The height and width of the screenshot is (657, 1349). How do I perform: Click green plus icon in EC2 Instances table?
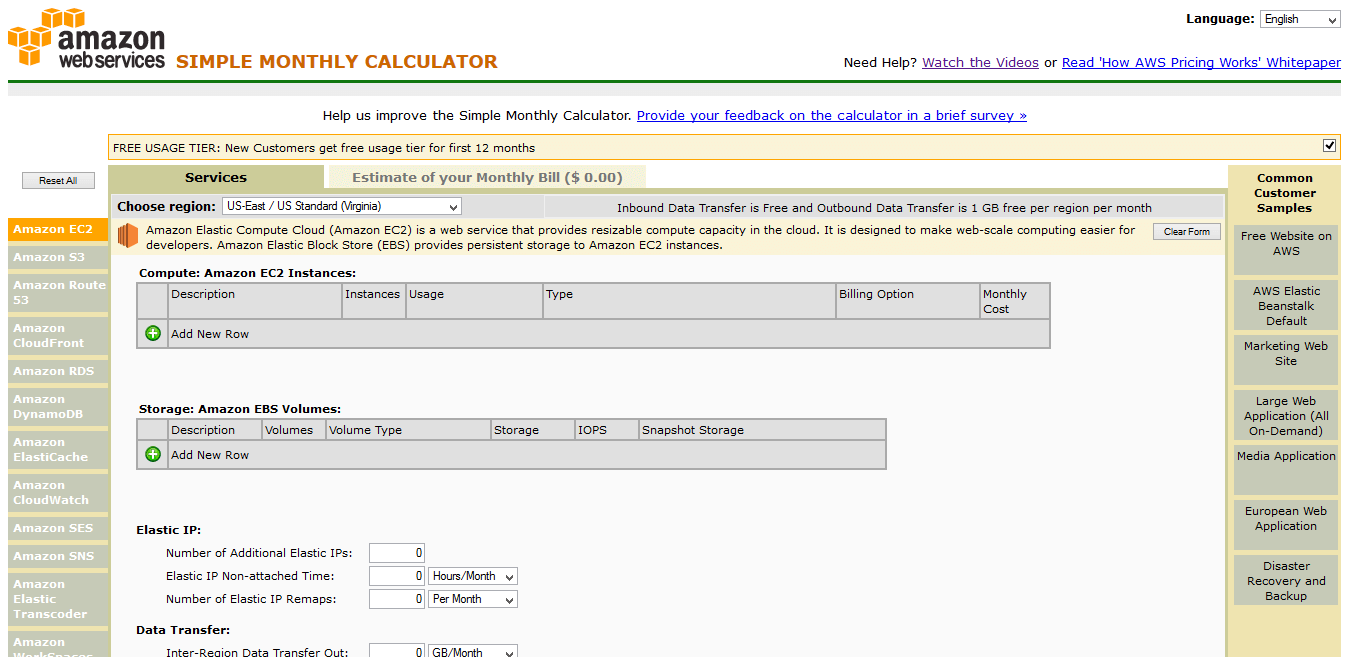[153, 333]
